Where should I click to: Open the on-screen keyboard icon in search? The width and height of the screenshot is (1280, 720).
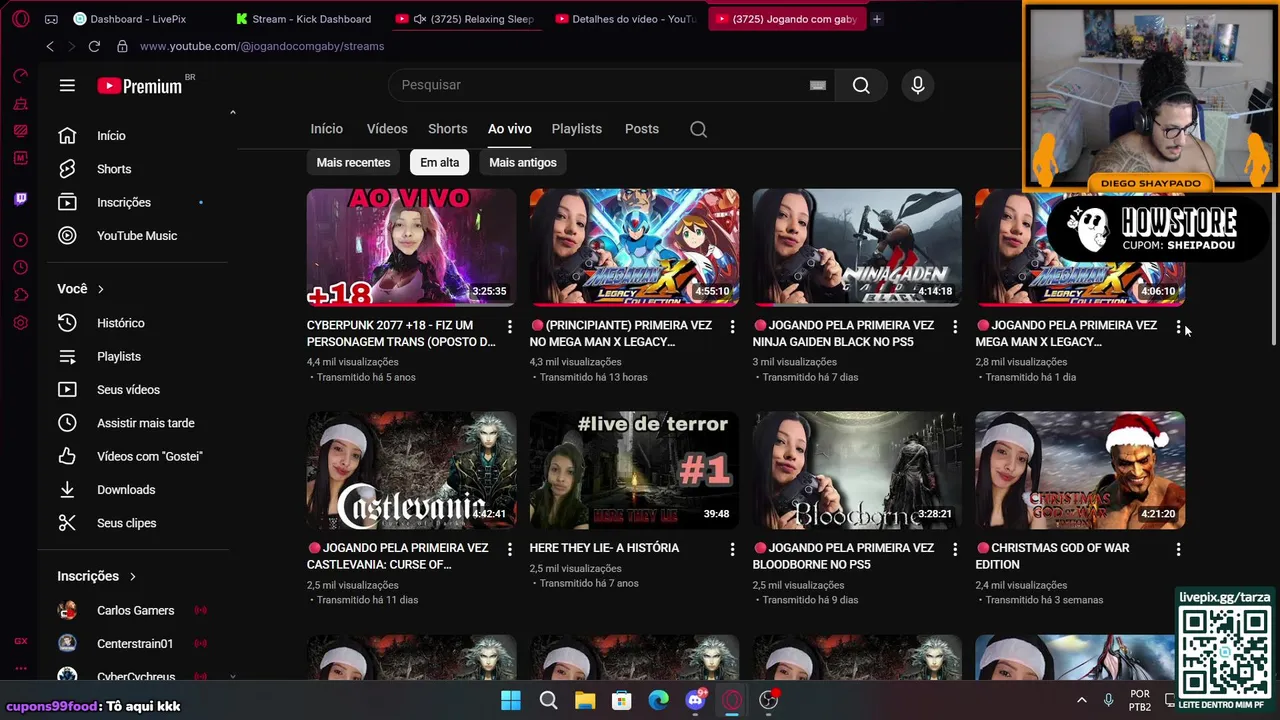[x=818, y=85]
